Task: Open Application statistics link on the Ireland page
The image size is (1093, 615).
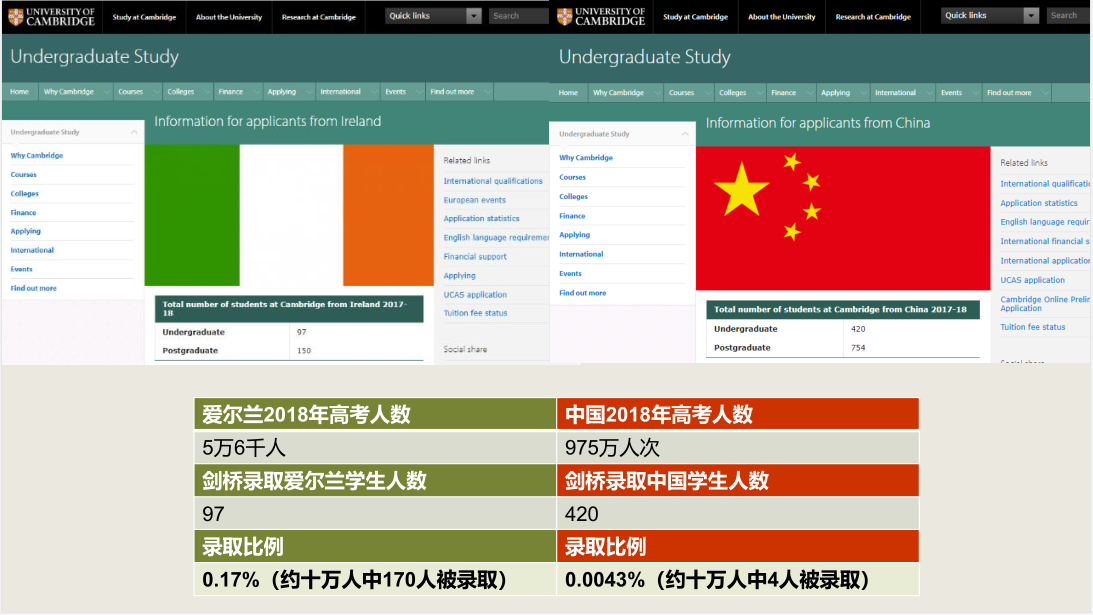Action: pyautogui.click(x=482, y=218)
